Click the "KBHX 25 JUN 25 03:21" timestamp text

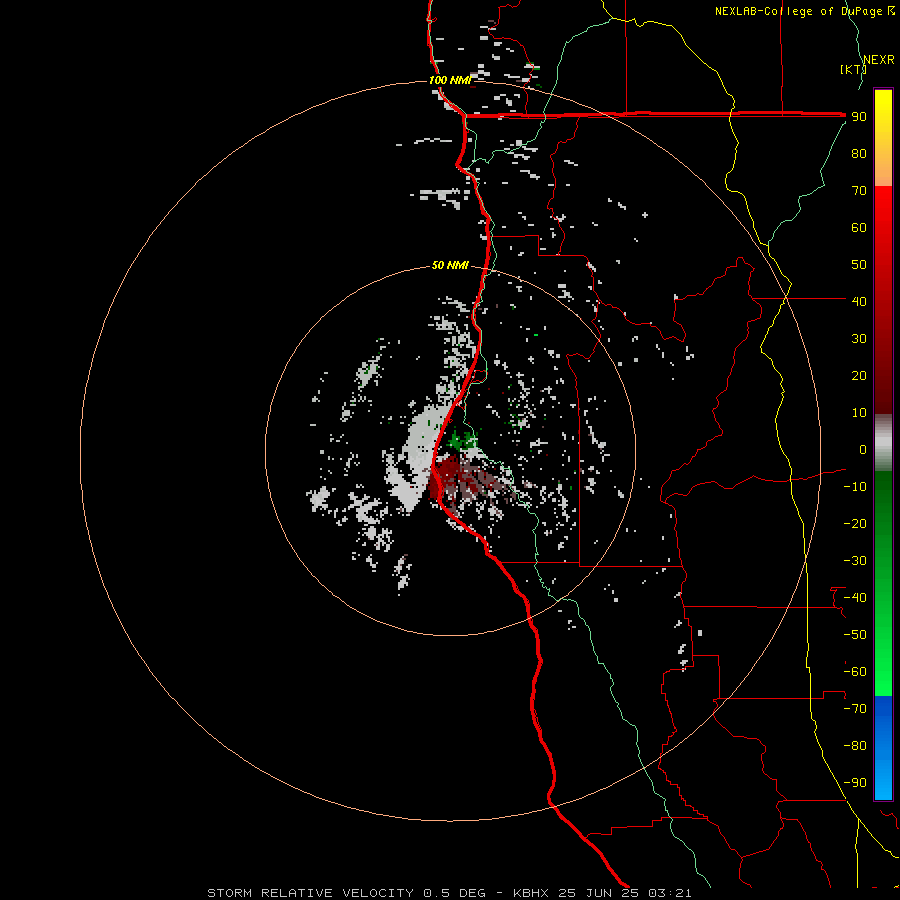pyautogui.click(x=602, y=893)
